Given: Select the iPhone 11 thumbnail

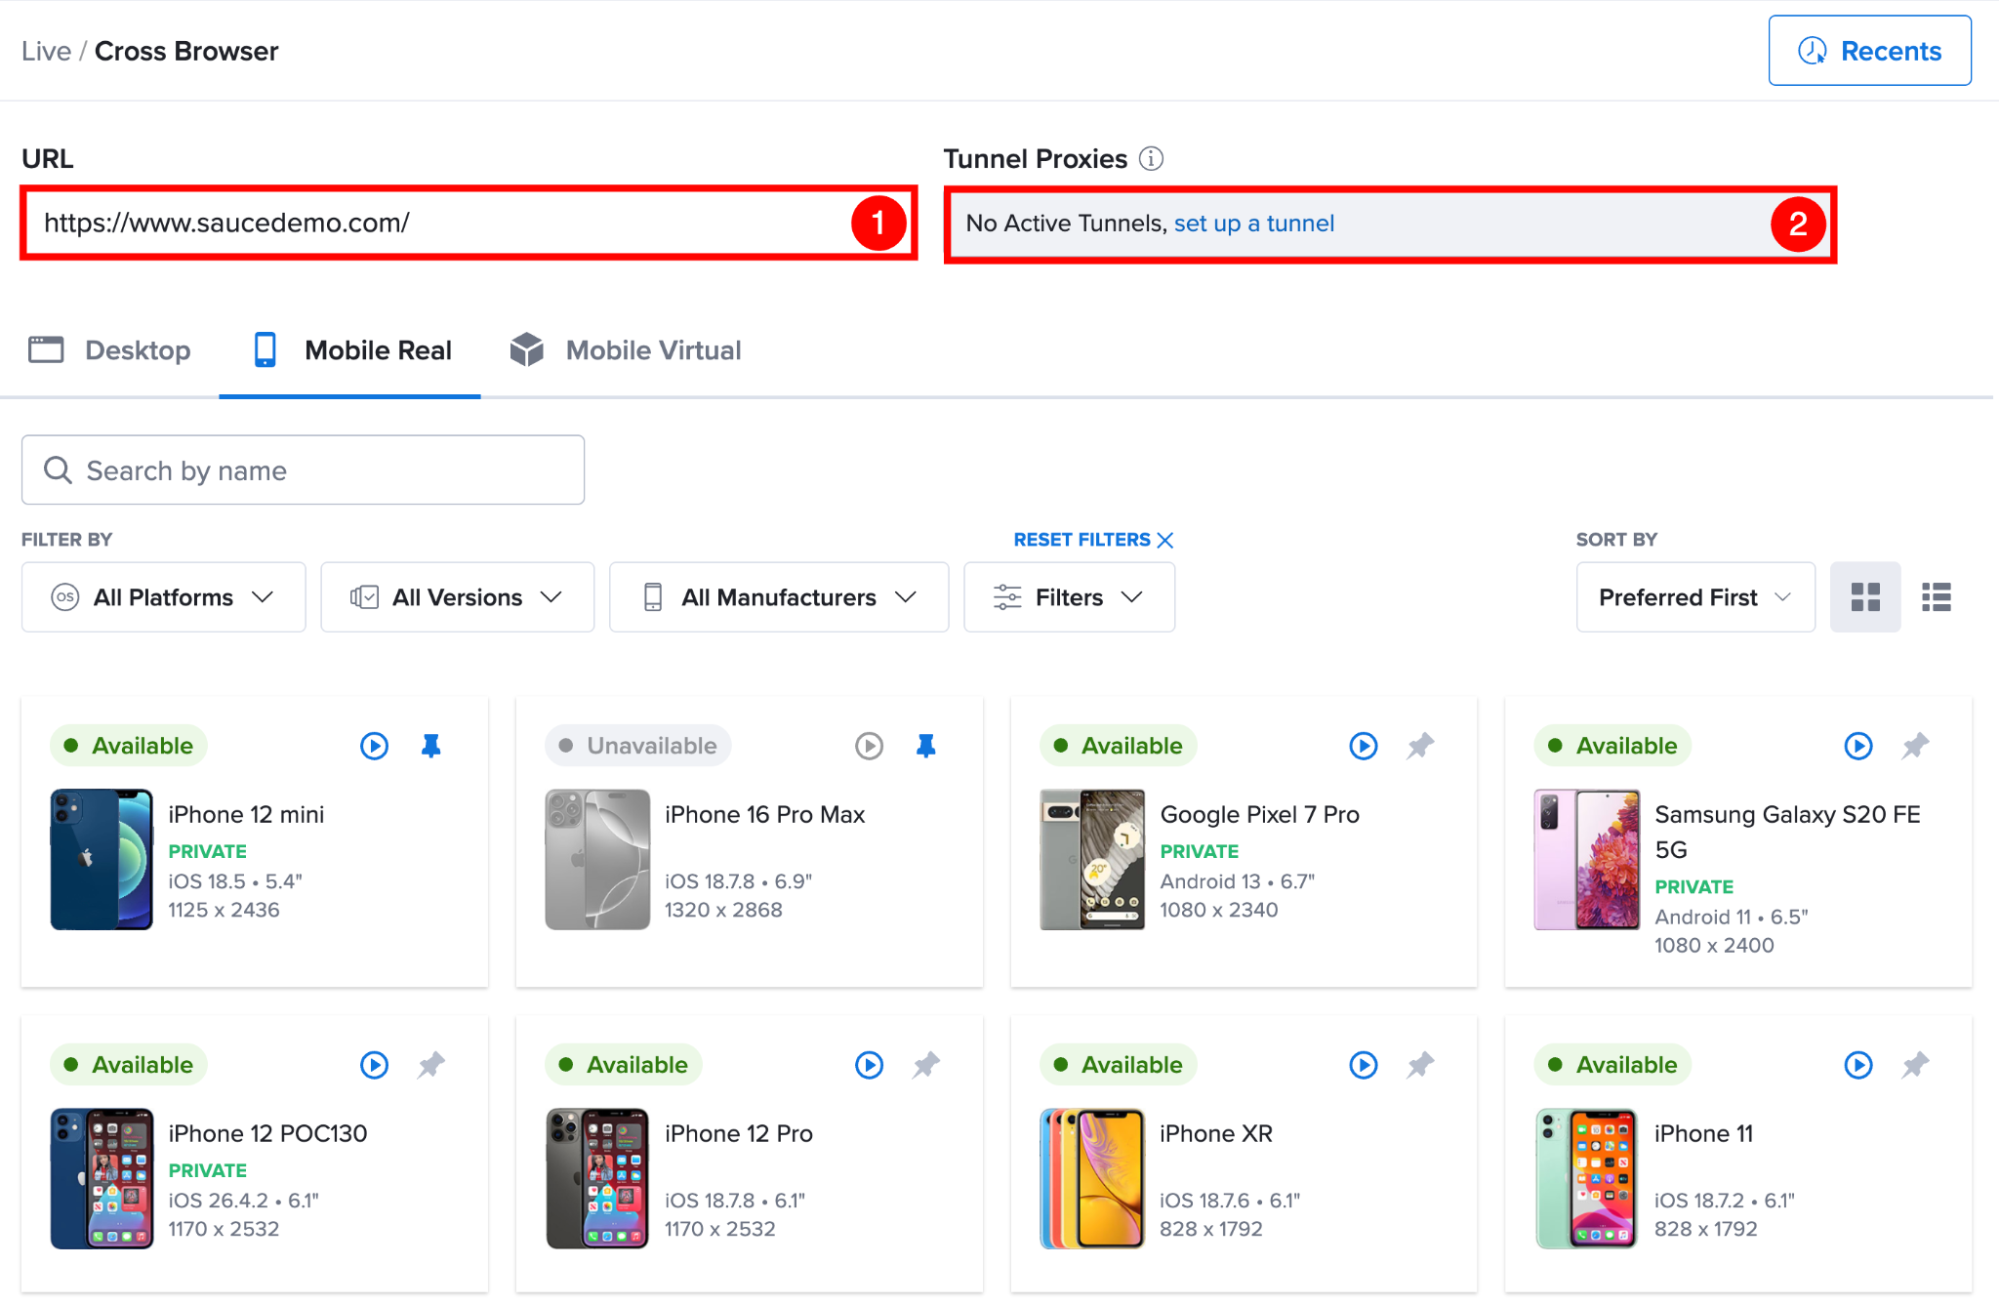Looking at the screenshot, I should click(x=1587, y=1179).
